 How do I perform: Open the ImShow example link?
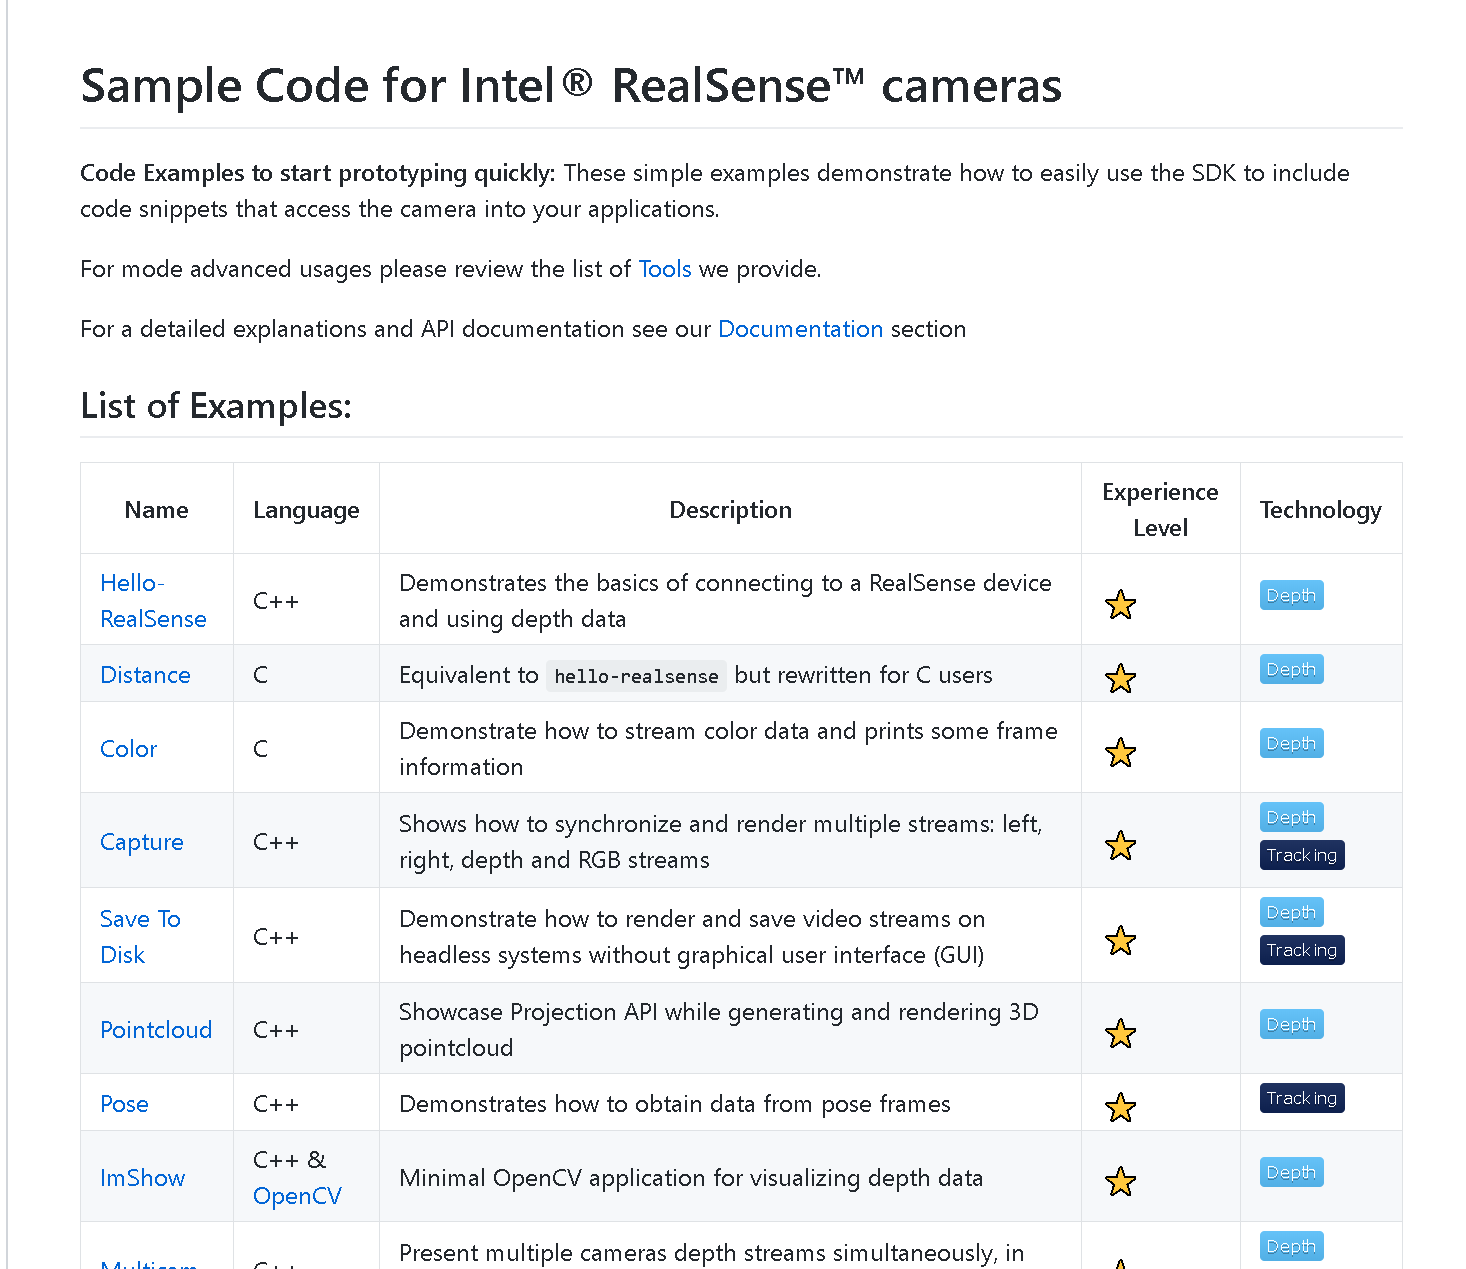coord(142,1178)
